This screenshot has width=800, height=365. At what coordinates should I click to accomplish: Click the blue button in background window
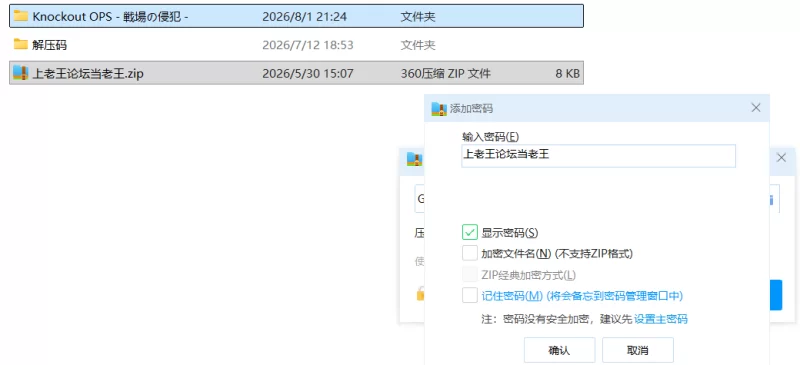pyautogui.click(x=776, y=295)
